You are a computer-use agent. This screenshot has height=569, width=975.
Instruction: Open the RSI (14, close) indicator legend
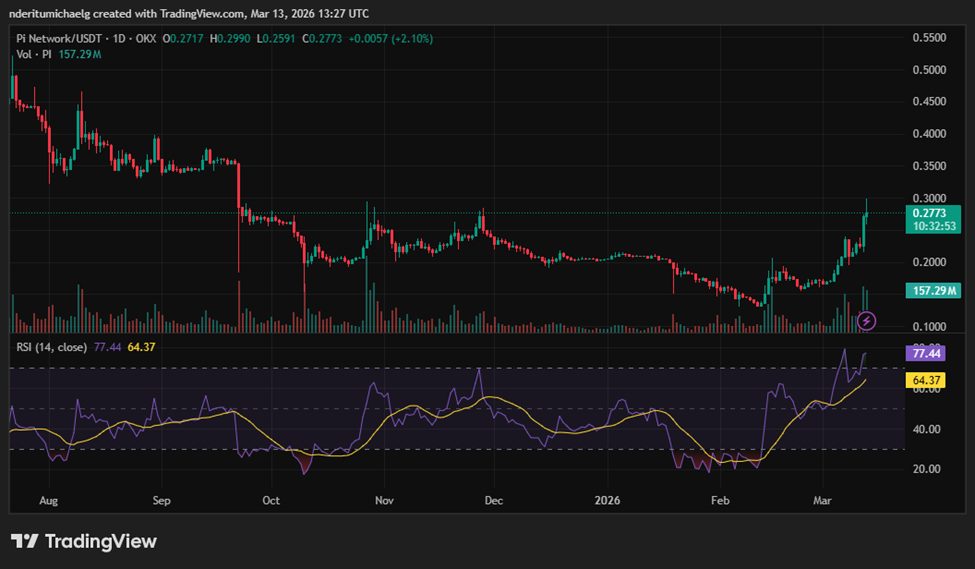pos(50,346)
